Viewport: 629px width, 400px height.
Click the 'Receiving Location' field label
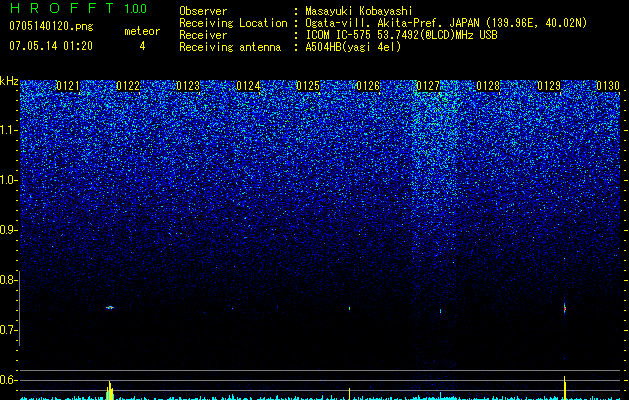click(x=233, y=23)
